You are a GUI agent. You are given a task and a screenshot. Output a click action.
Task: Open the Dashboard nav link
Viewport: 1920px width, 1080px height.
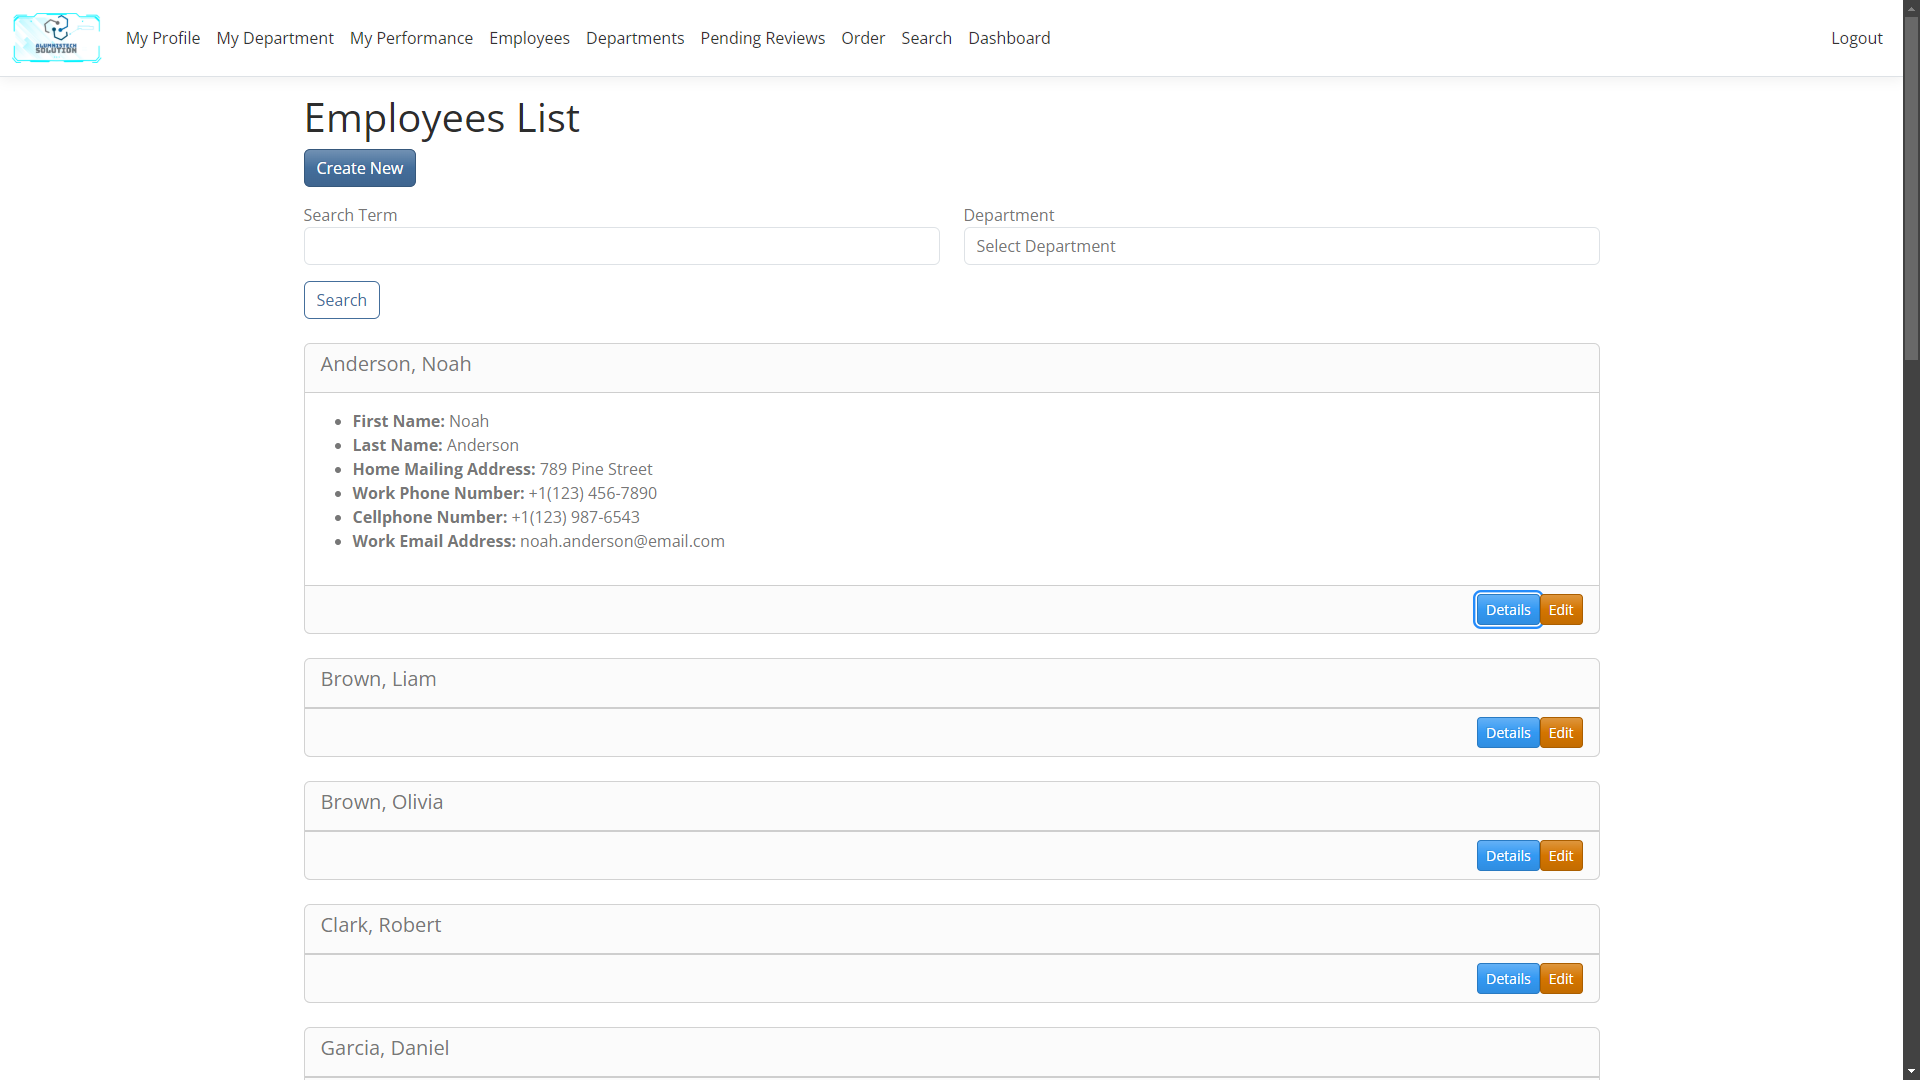click(1008, 38)
